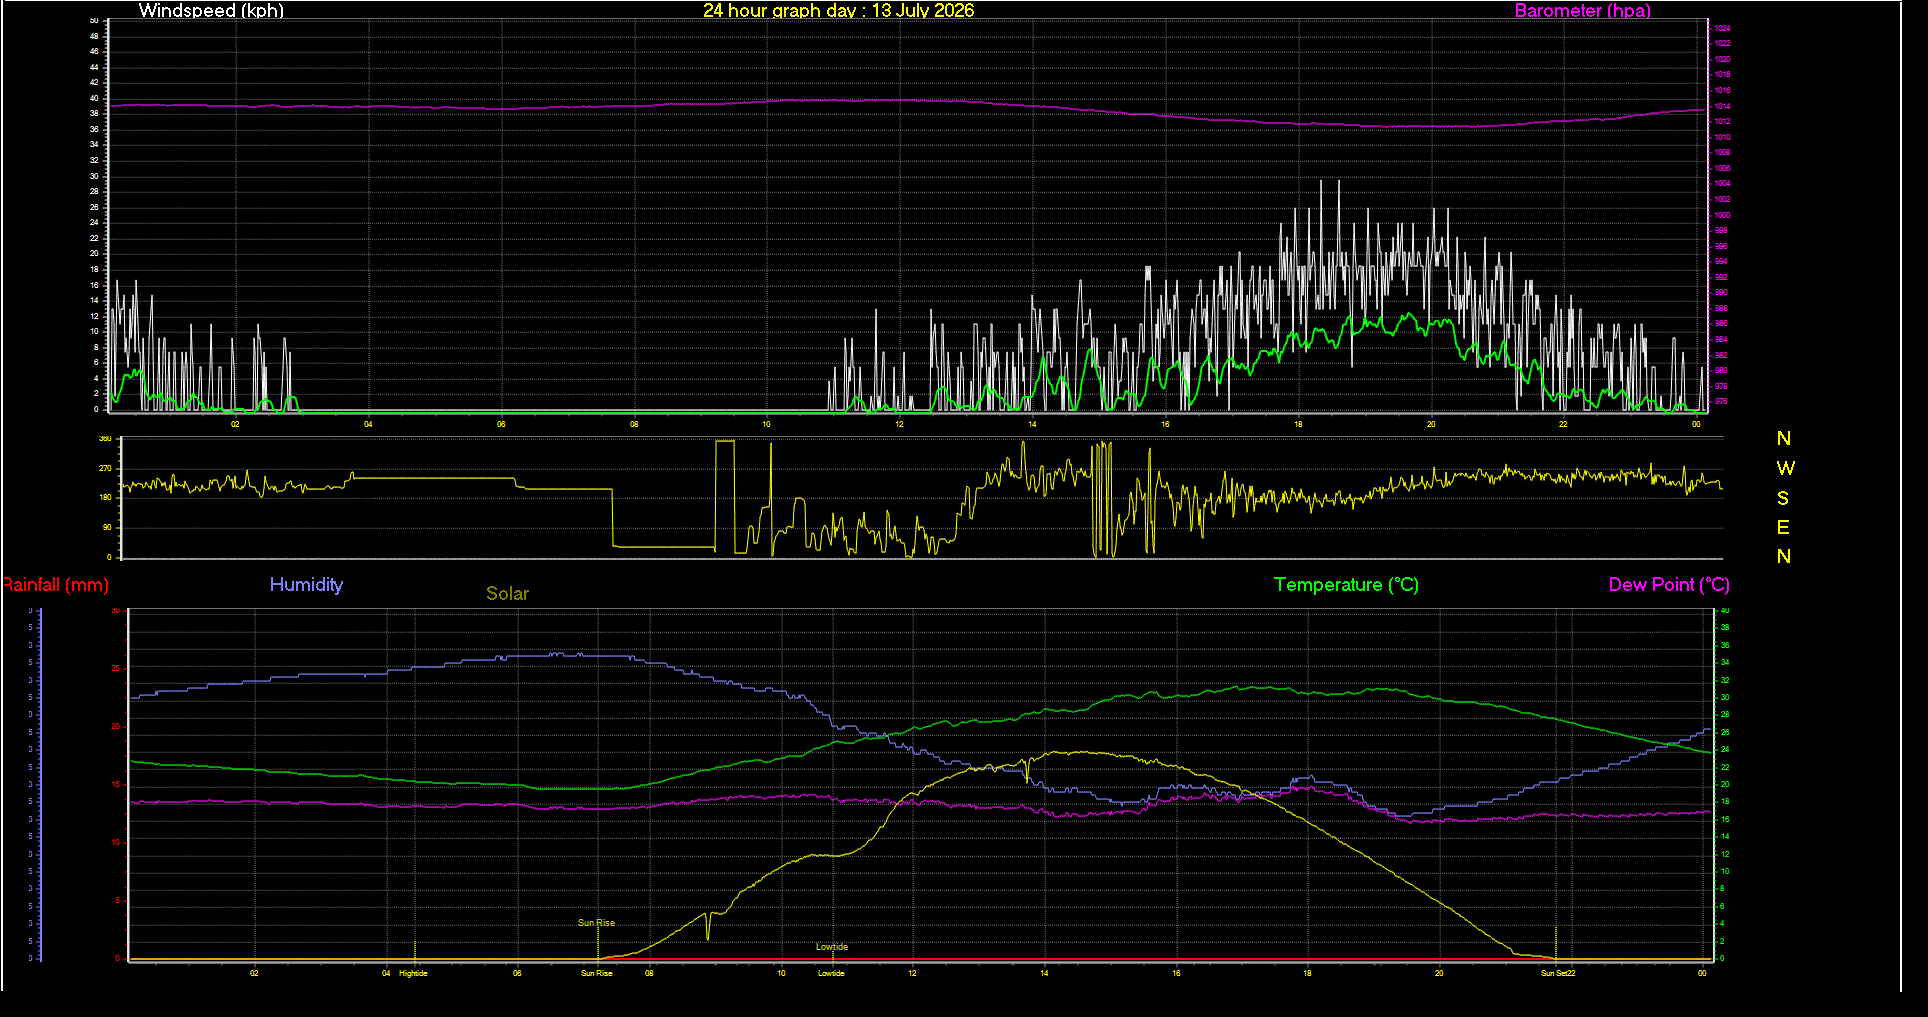The height and width of the screenshot is (1017, 1928).
Task: Select "180" on the wind direction axis
Action: coord(105,497)
